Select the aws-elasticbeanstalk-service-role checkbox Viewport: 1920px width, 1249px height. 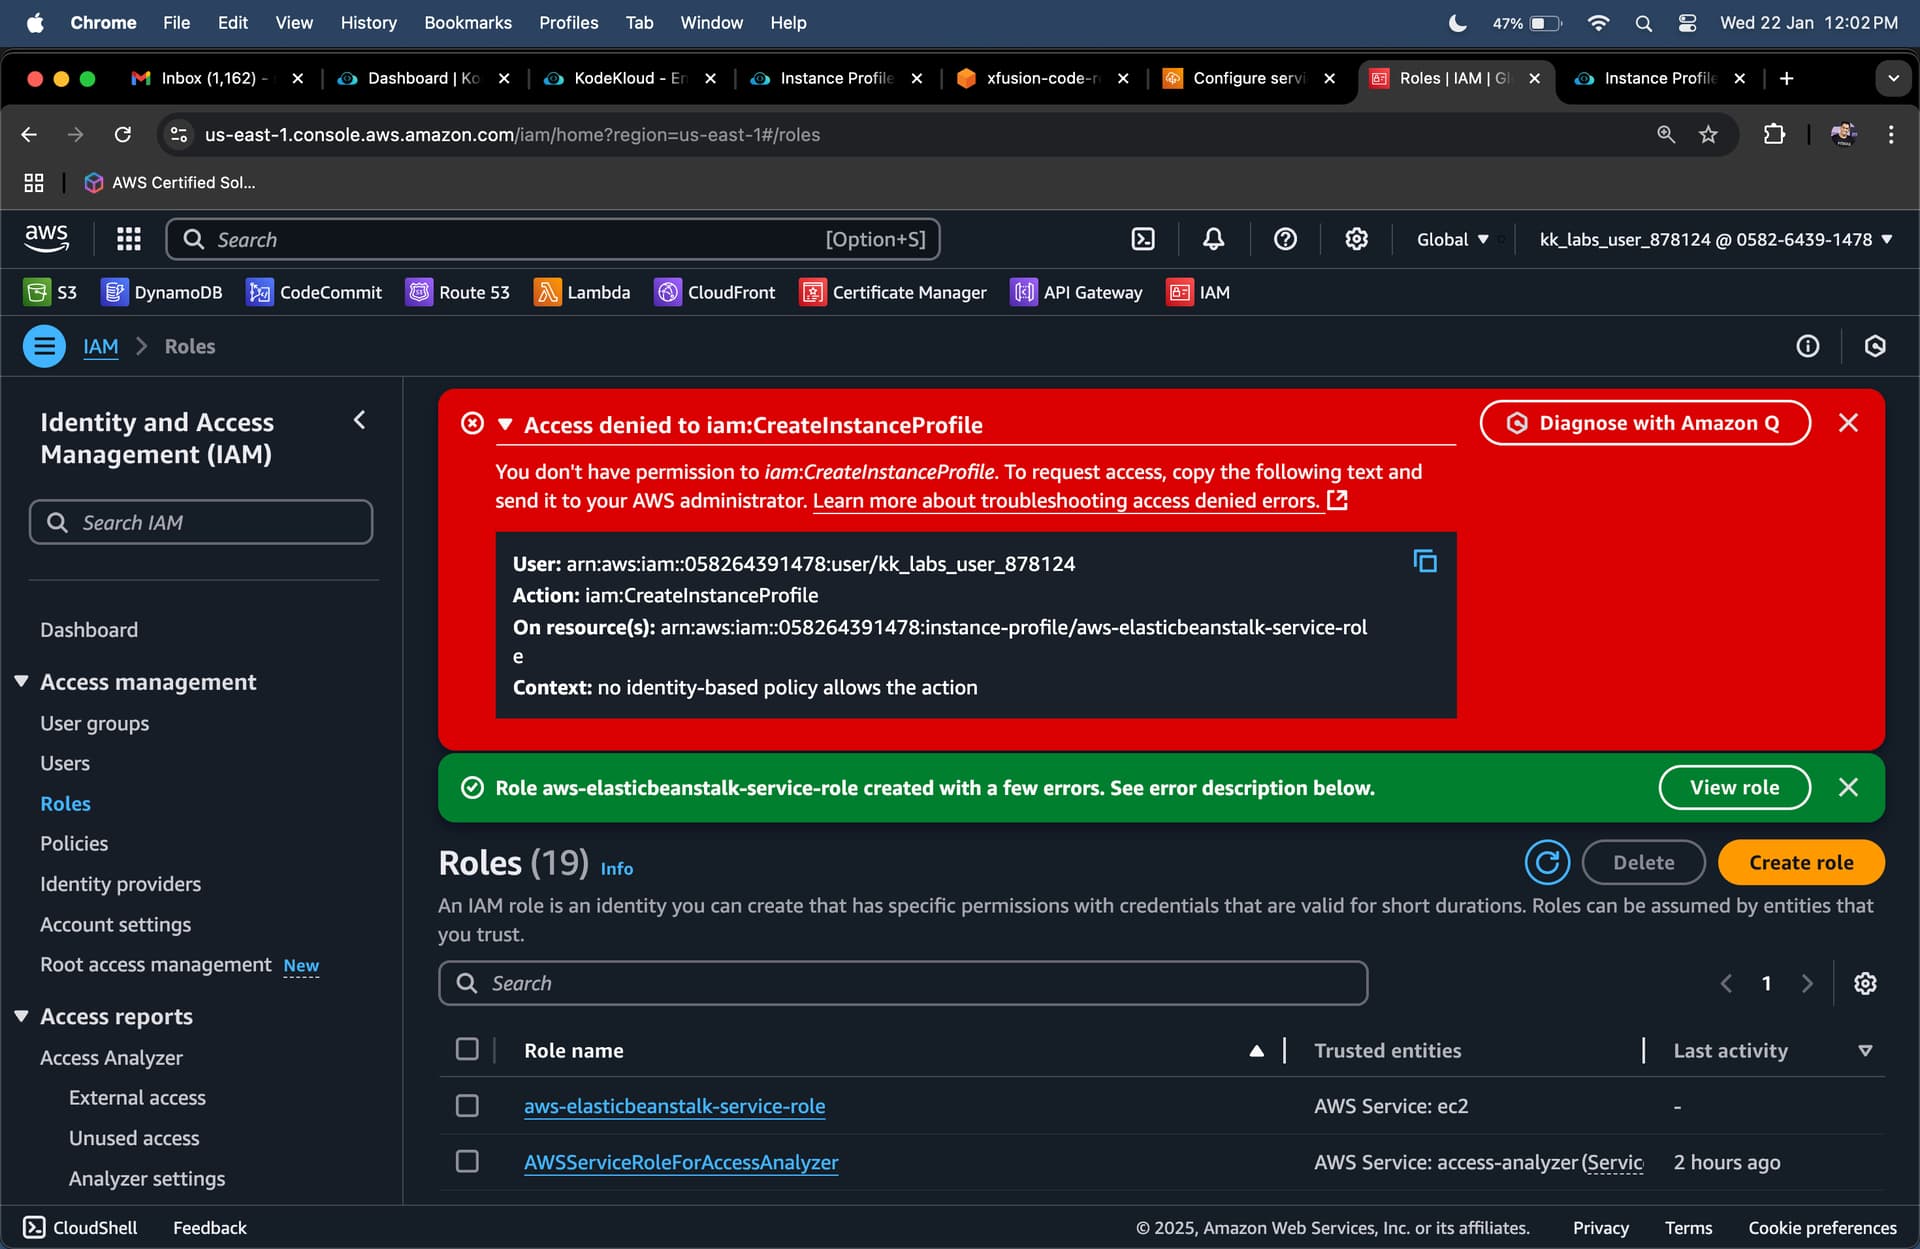[467, 1106]
